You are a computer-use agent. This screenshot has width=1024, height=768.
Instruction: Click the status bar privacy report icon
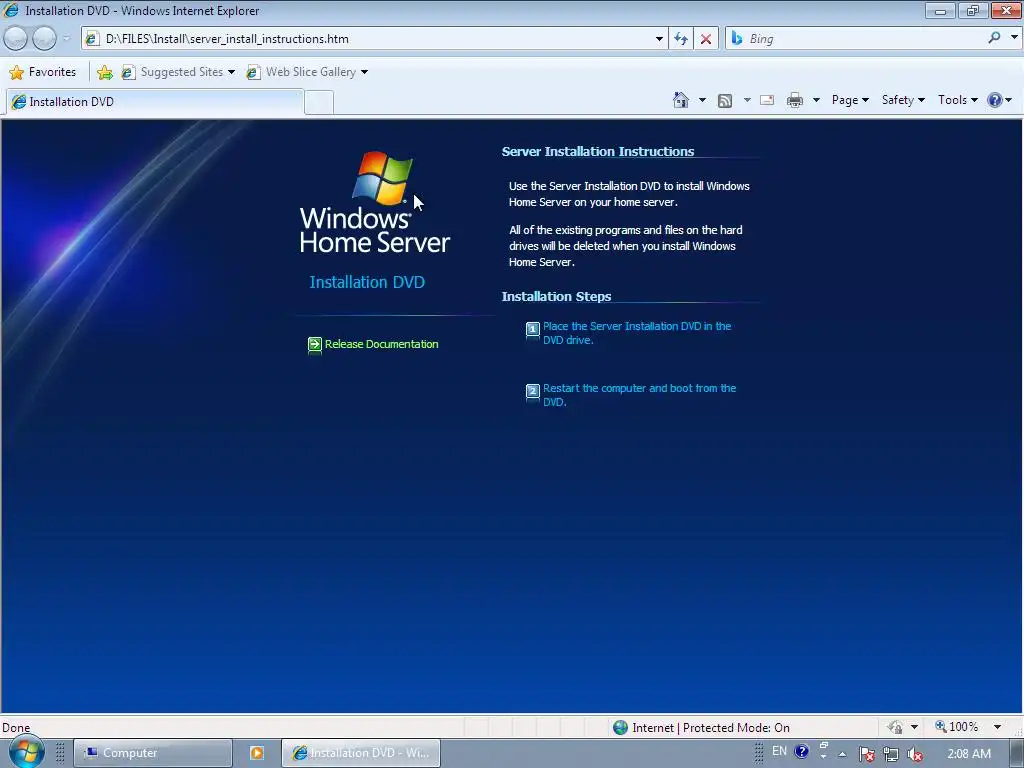(x=895, y=727)
